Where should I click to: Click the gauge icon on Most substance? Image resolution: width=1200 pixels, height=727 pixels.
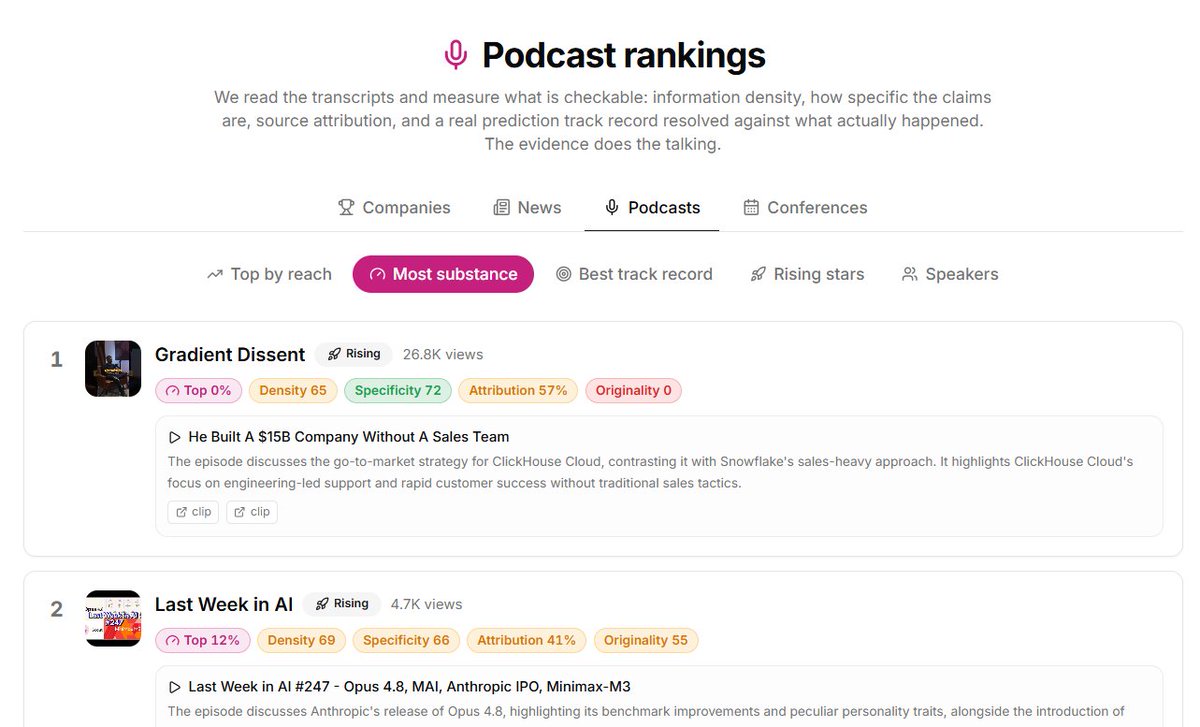(x=377, y=274)
